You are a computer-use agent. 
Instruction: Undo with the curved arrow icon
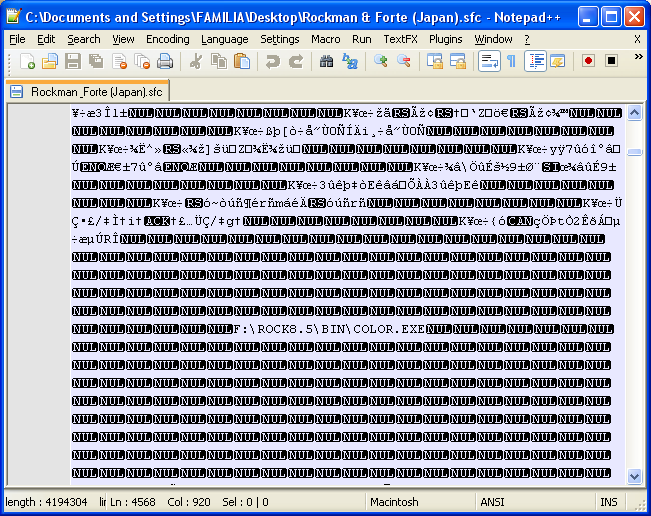point(272,61)
